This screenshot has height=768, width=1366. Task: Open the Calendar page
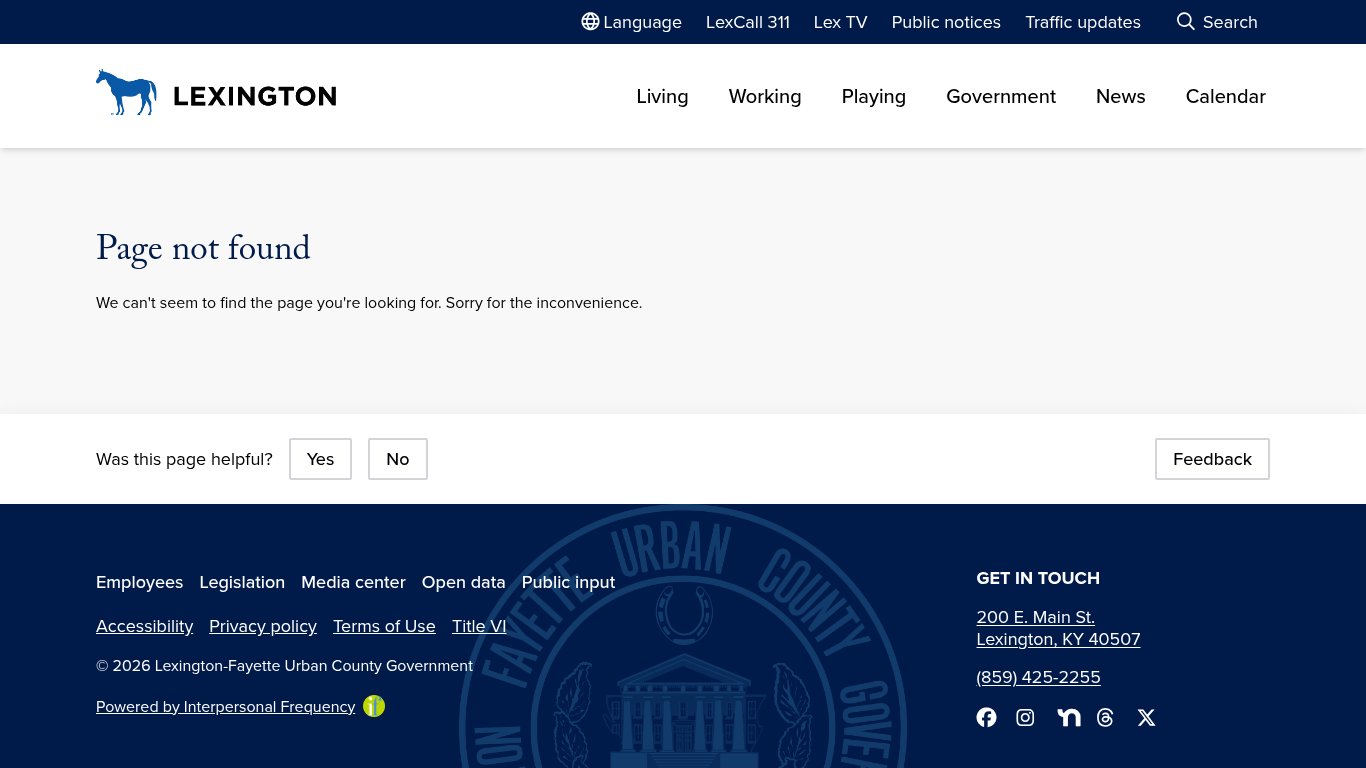[1225, 96]
